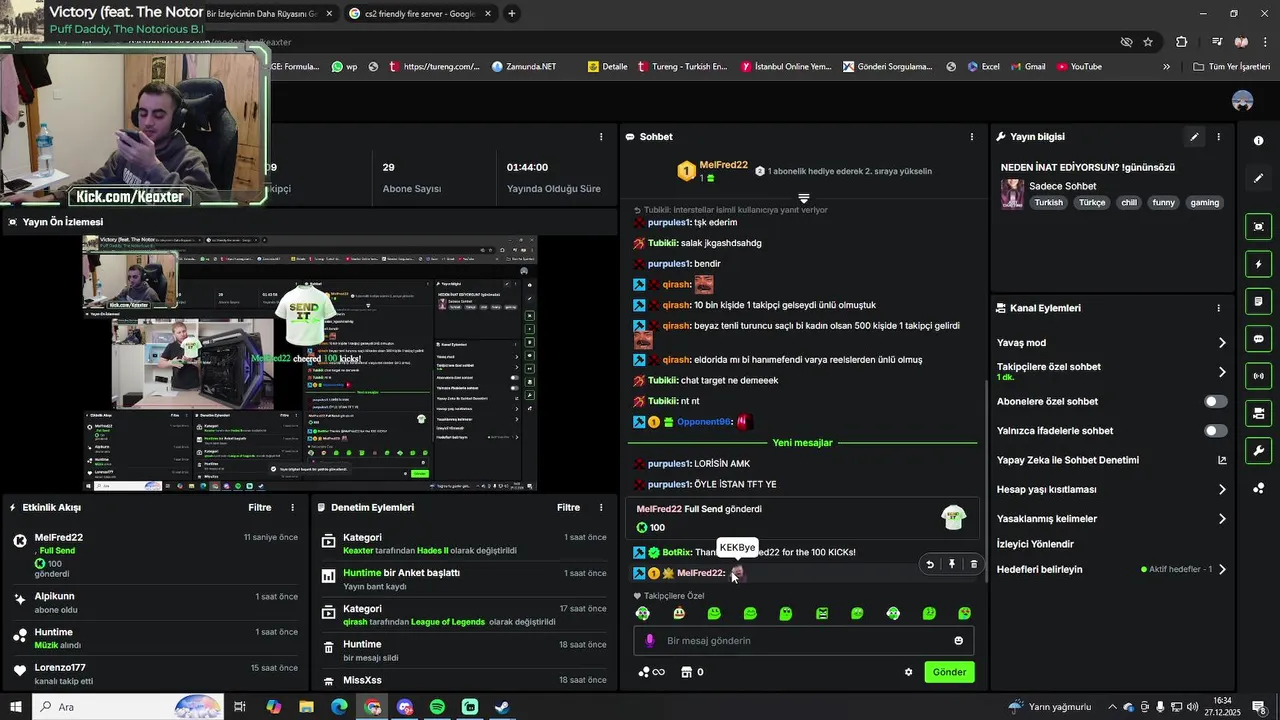
Task: Toggle the channel actions sidebar icon
Action: (1258, 413)
